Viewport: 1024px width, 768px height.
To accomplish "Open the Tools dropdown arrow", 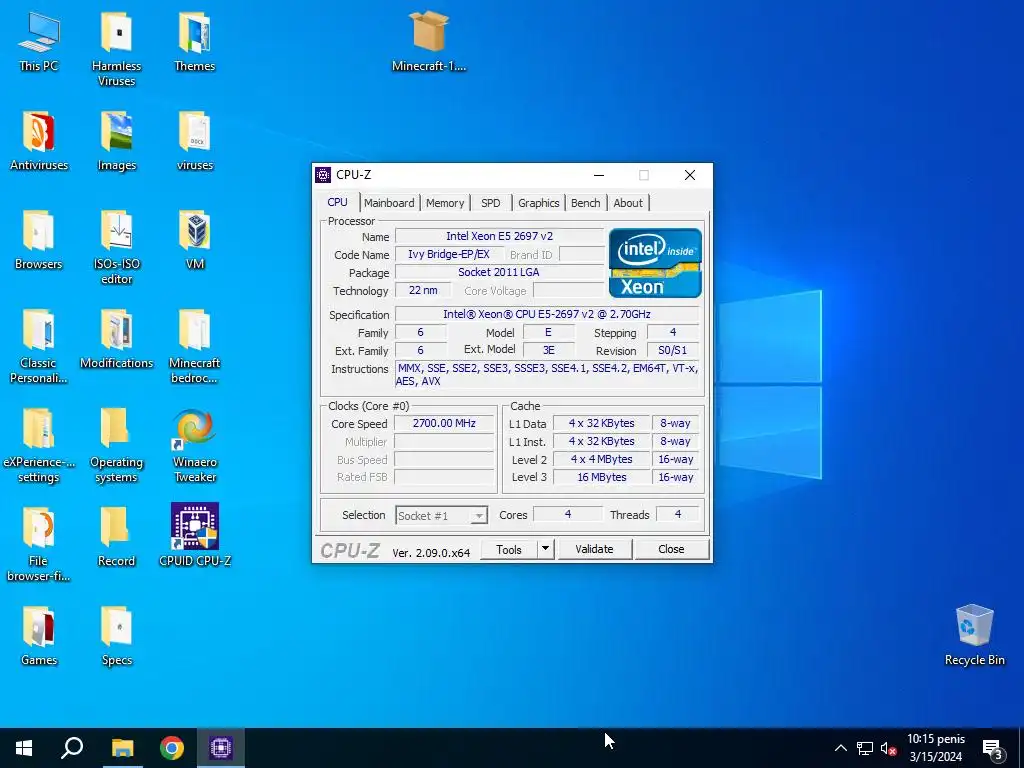I will pos(545,549).
